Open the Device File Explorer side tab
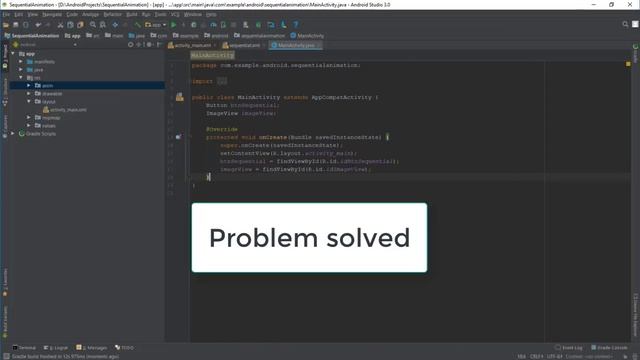 (636, 314)
